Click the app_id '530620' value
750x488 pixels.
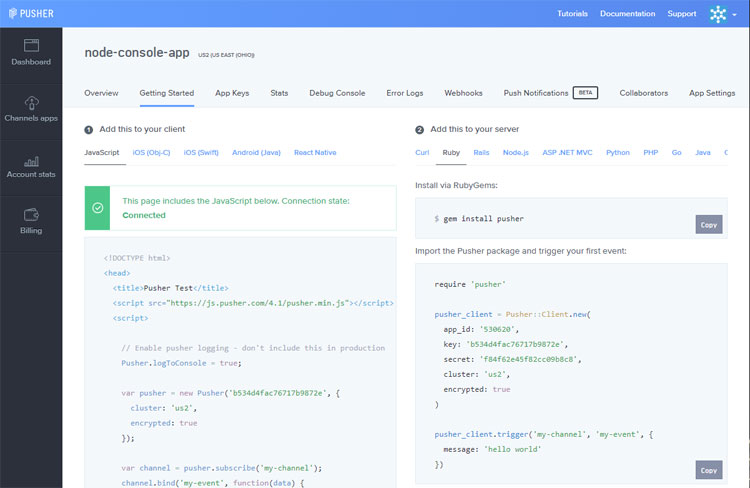497,329
